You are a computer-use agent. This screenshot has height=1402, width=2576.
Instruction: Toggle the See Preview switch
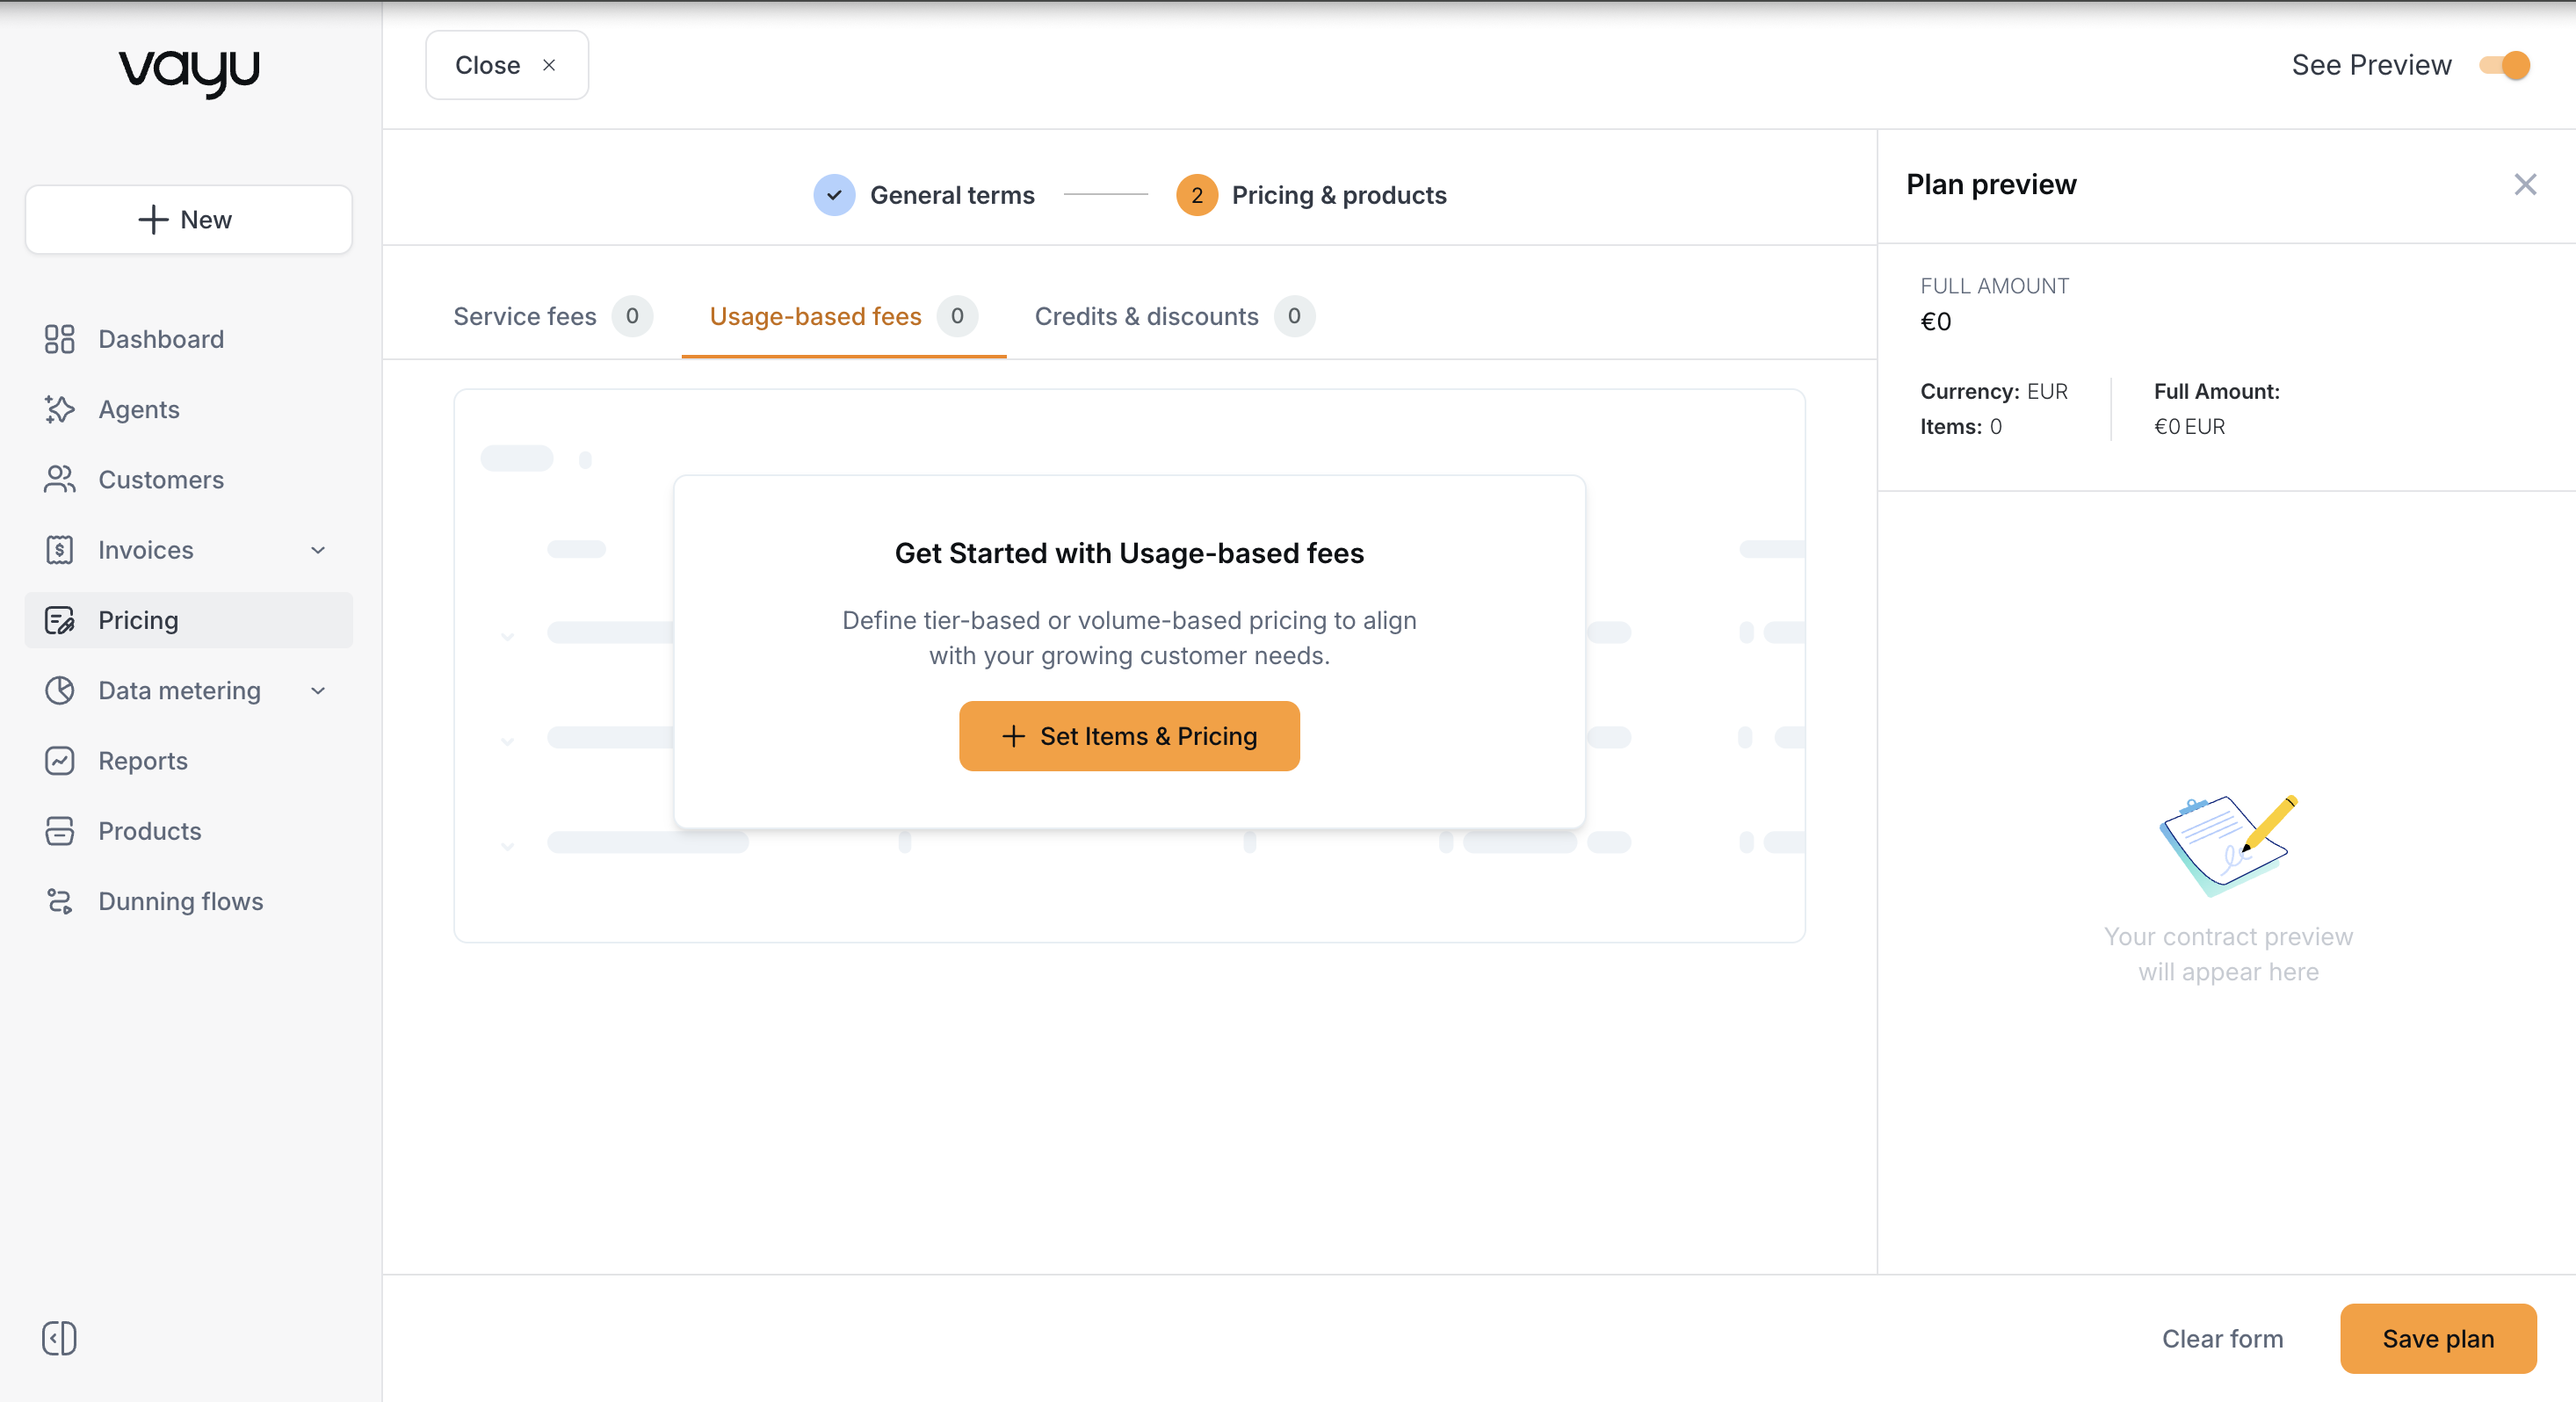(x=2505, y=65)
